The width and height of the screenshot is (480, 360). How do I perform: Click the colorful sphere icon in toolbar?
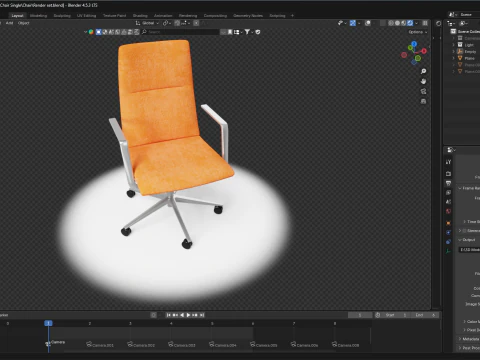click(91, 32)
